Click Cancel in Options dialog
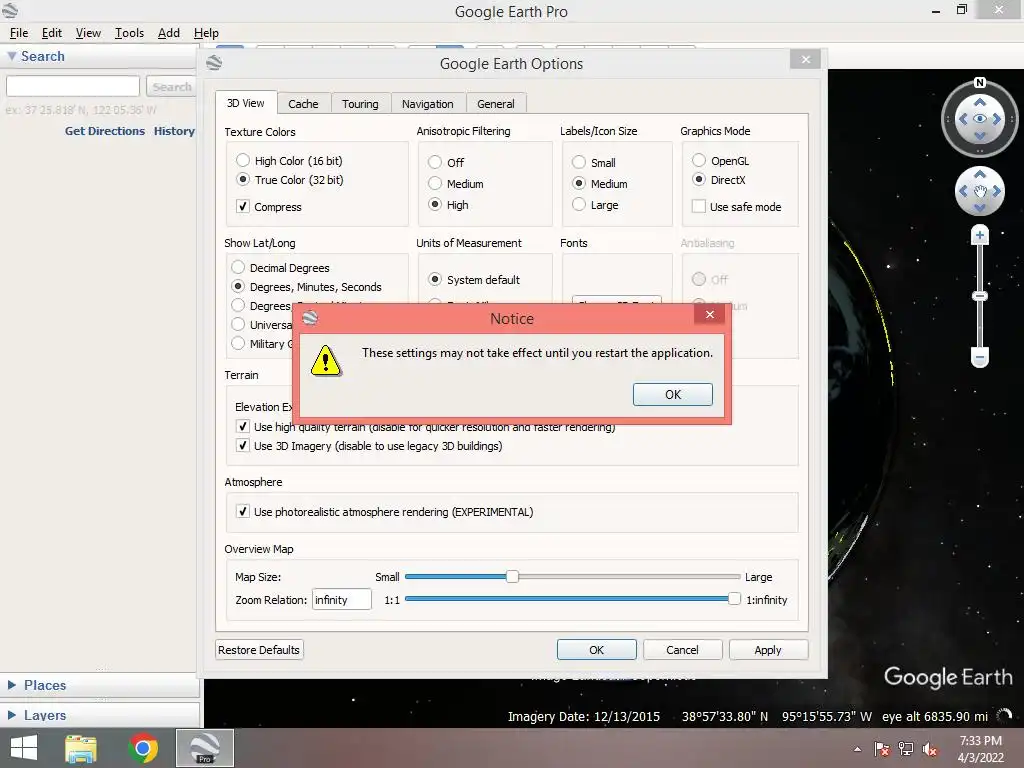Image resolution: width=1024 pixels, height=768 pixels. (682, 650)
